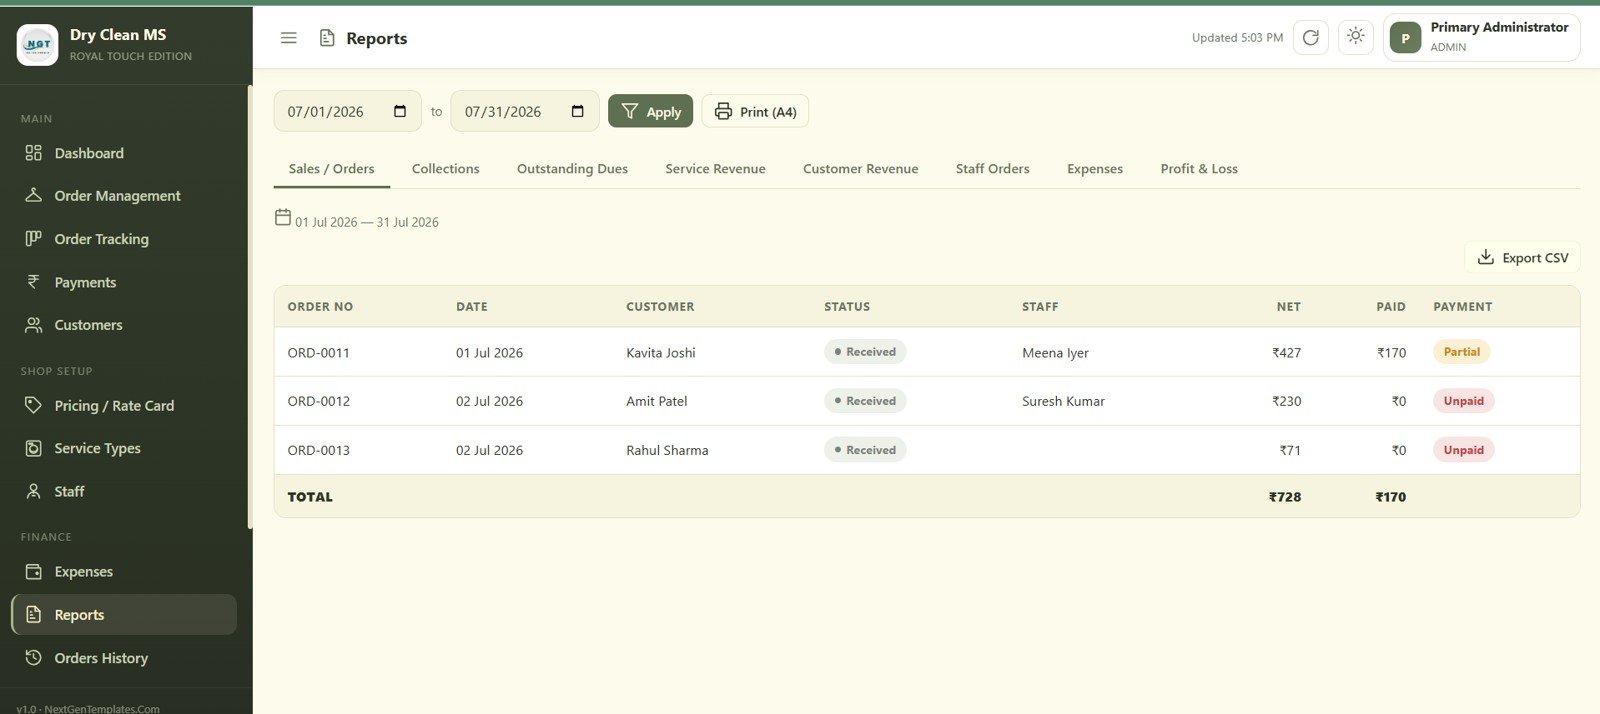The height and width of the screenshot is (714, 1600).
Task: Export the report as CSV
Action: tap(1522, 257)
